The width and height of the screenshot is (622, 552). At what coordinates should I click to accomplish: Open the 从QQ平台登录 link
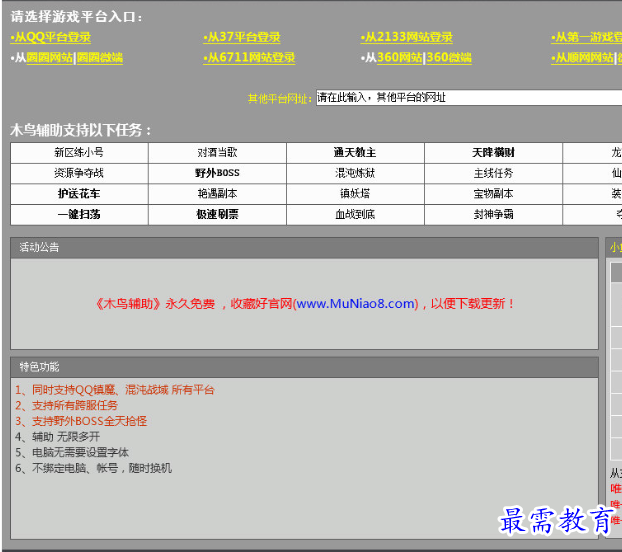coord(51,37)
